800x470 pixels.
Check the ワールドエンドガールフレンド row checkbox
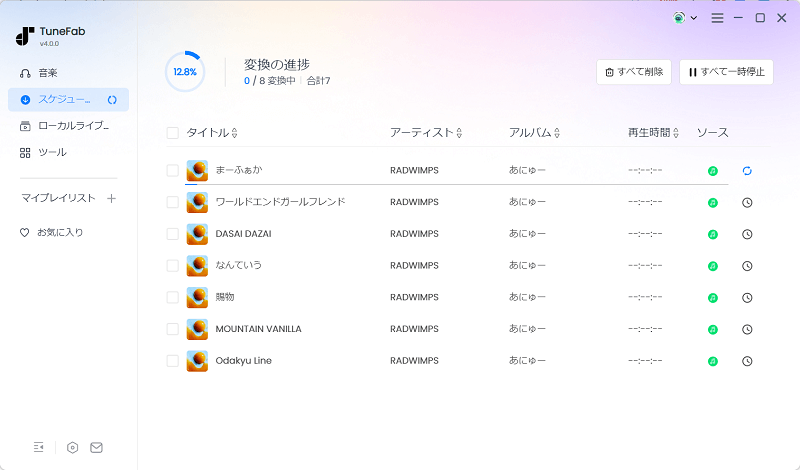173,202
